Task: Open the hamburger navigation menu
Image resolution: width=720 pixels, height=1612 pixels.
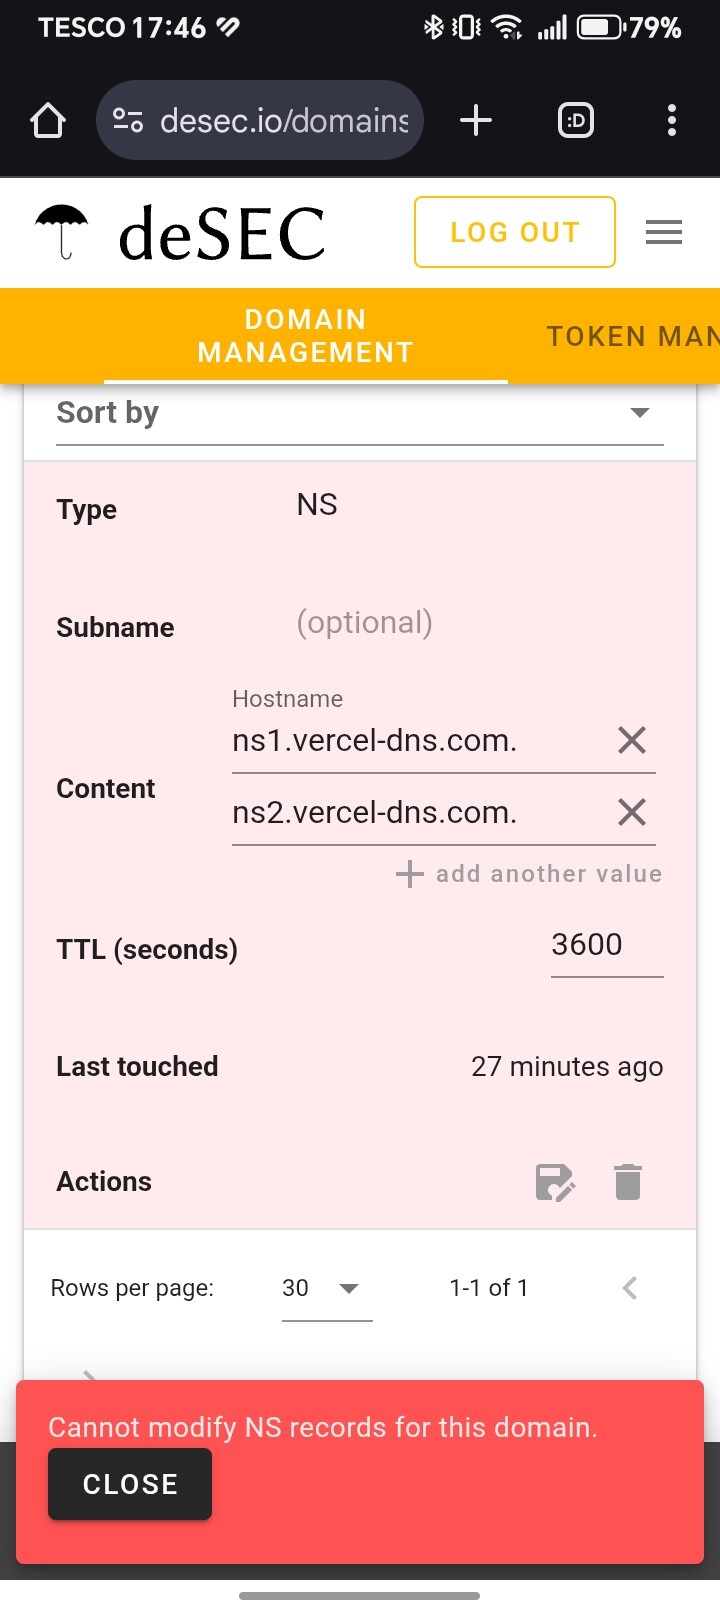Action: coord(663,233)
